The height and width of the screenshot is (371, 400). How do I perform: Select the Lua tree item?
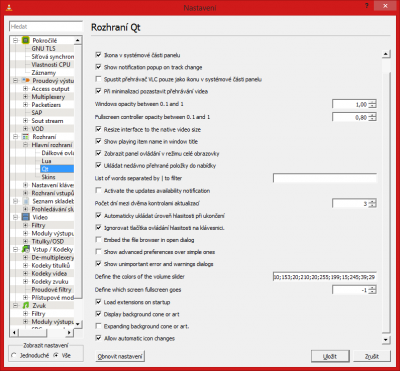pyautogui.click(x=46, y=161)
